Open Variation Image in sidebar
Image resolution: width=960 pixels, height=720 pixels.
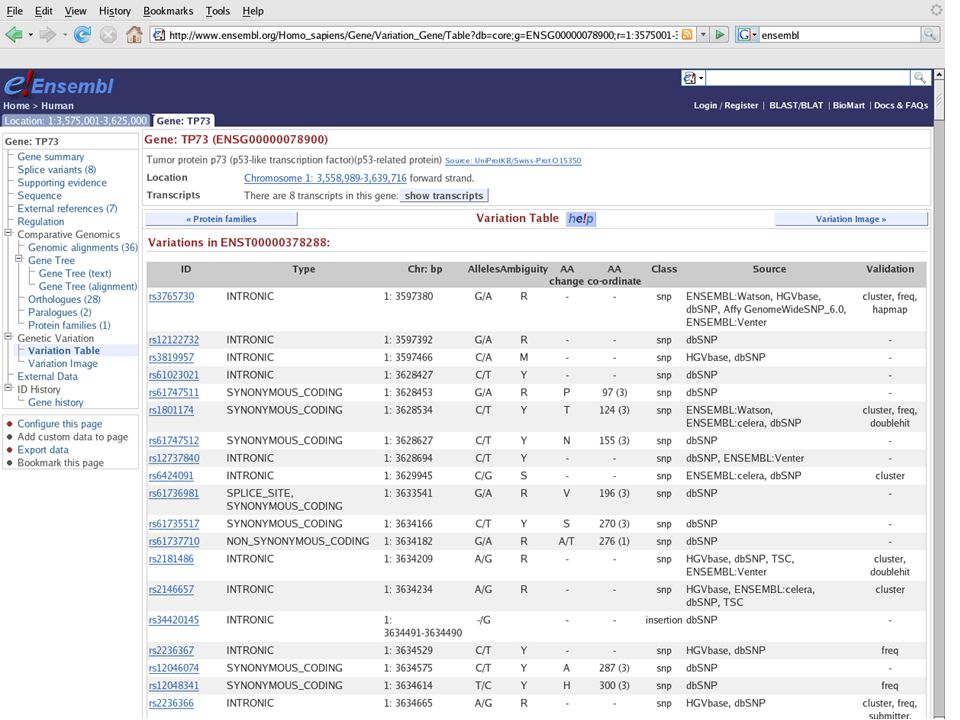[63, 364]
